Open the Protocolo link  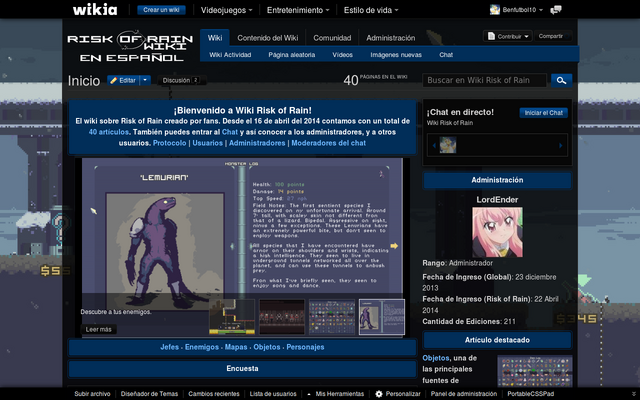coord(169,143)
